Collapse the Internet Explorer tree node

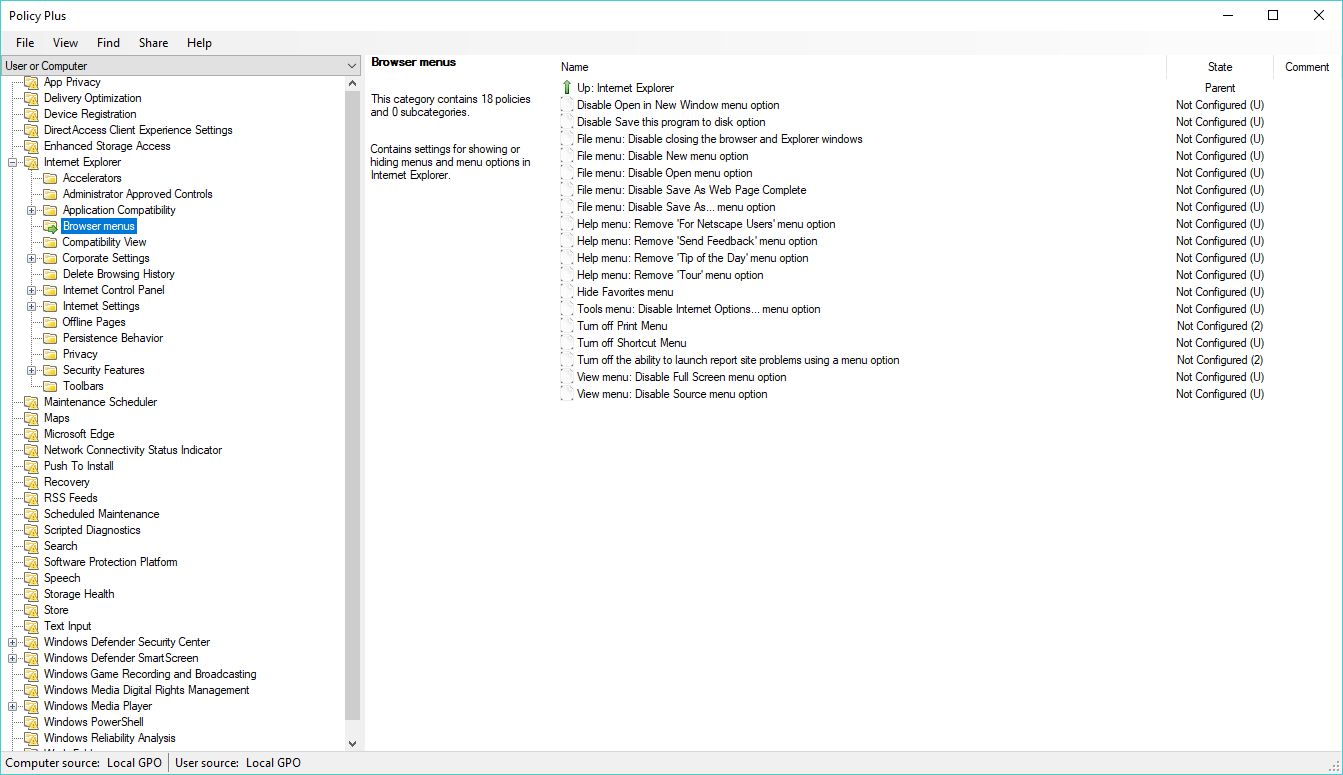pos(13,162)
